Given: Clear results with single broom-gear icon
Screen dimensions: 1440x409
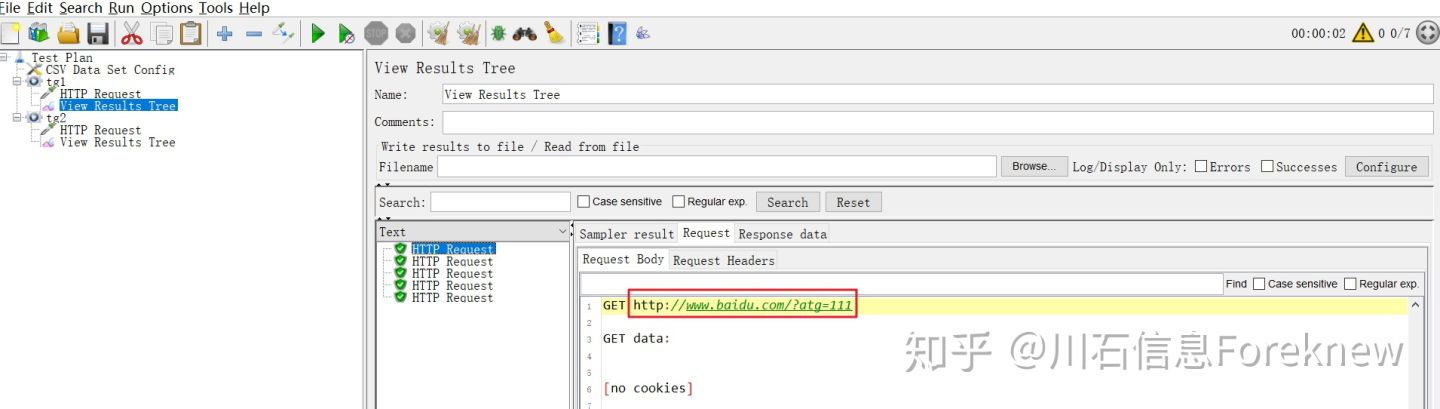Looking at the screenshot, I should (x=438, y=34).
